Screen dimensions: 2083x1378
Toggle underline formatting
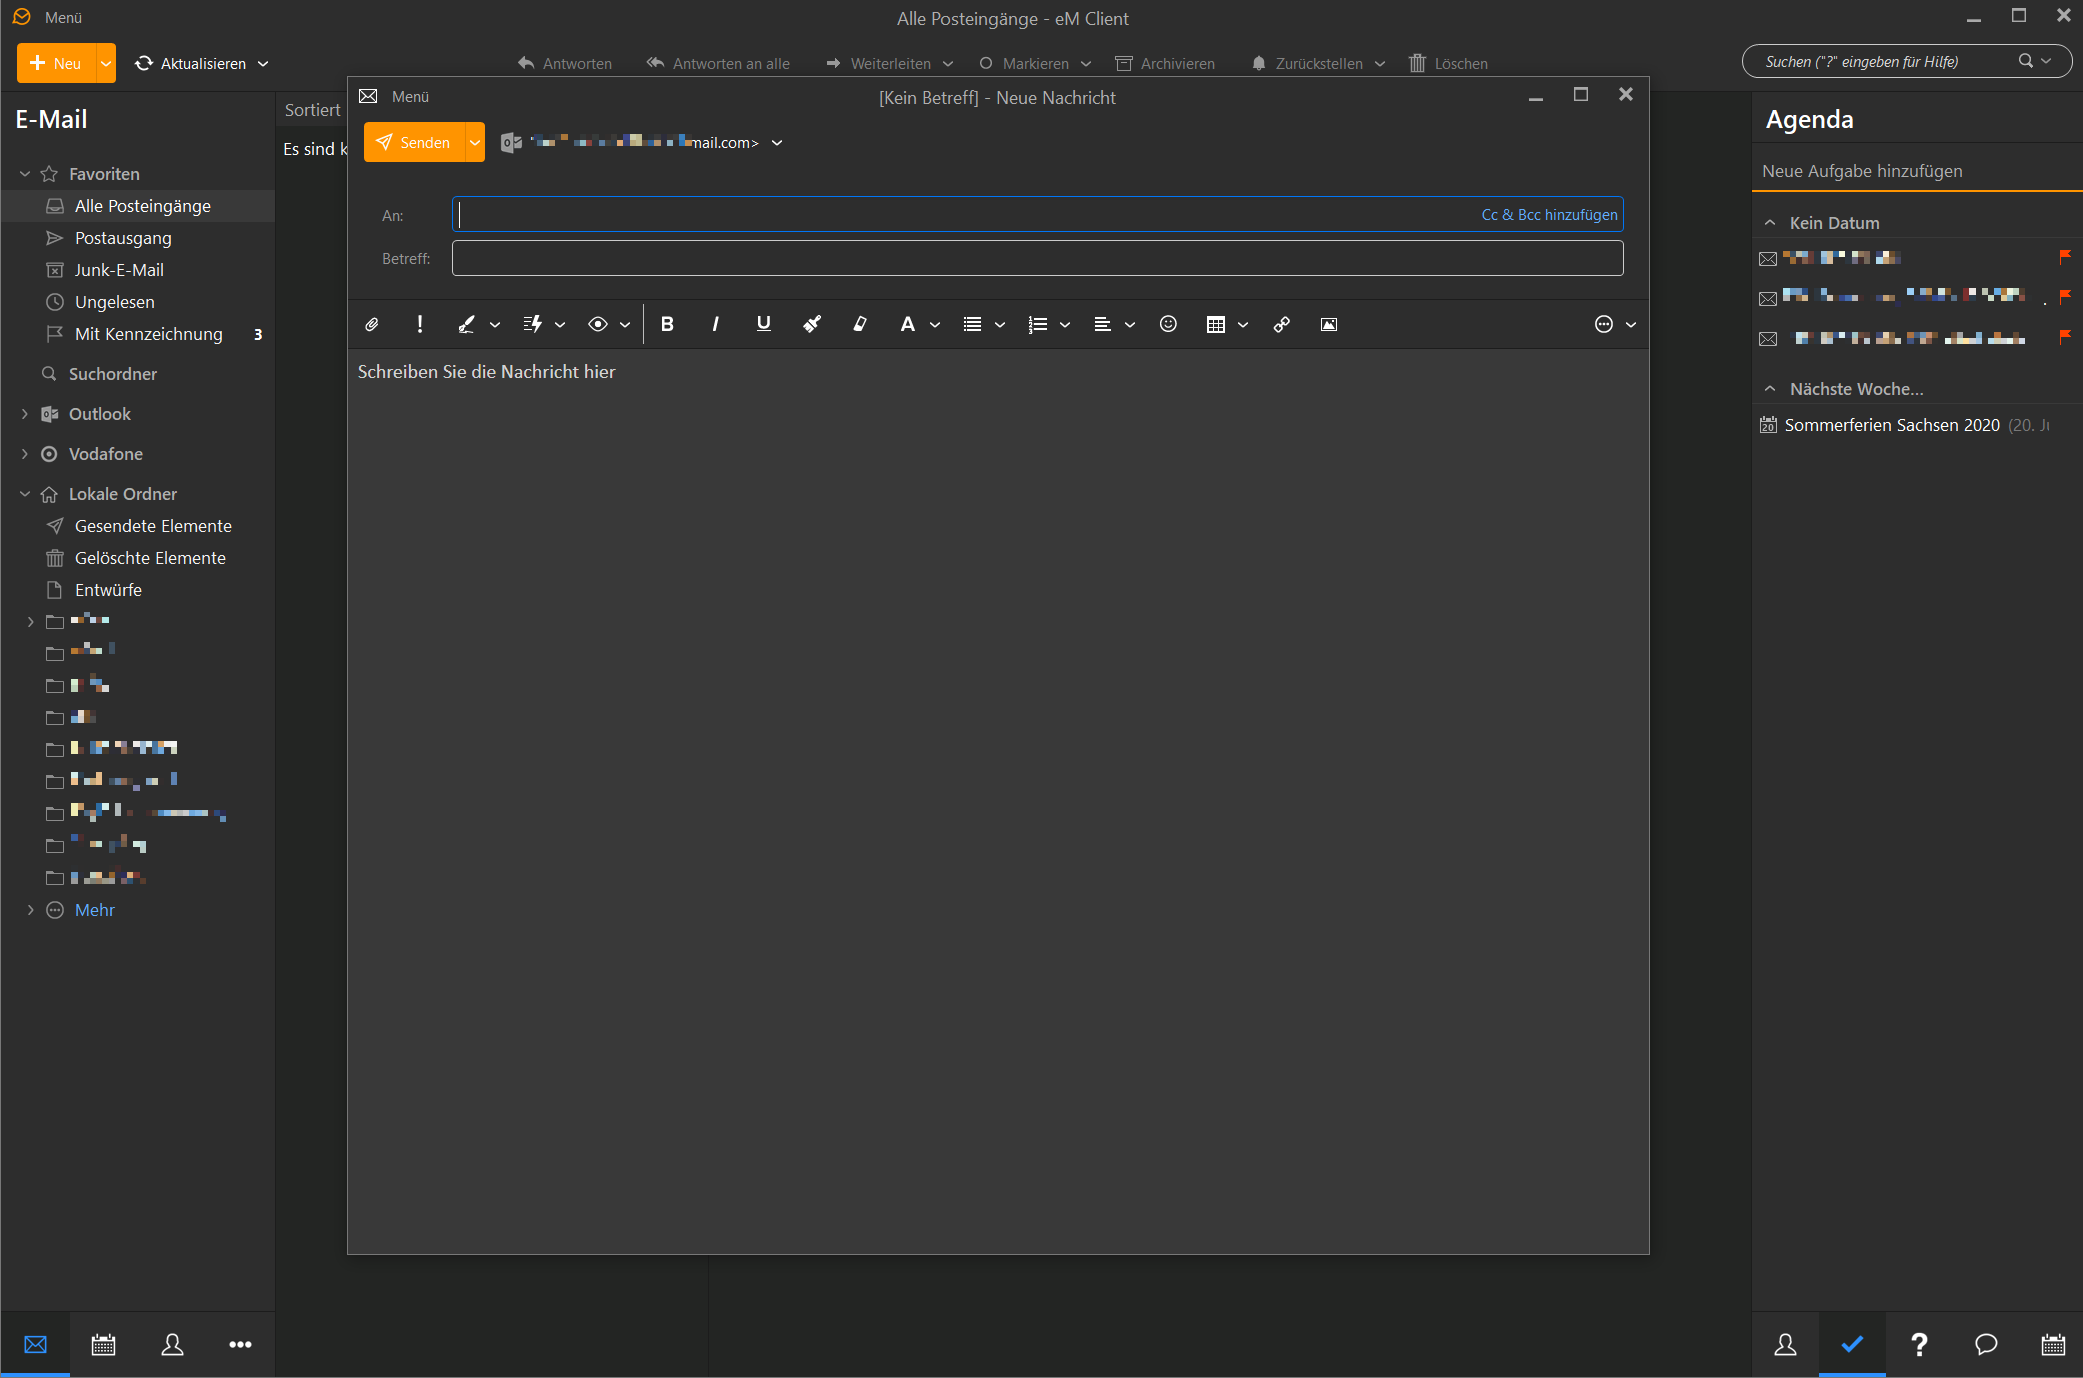coord(763,324)
